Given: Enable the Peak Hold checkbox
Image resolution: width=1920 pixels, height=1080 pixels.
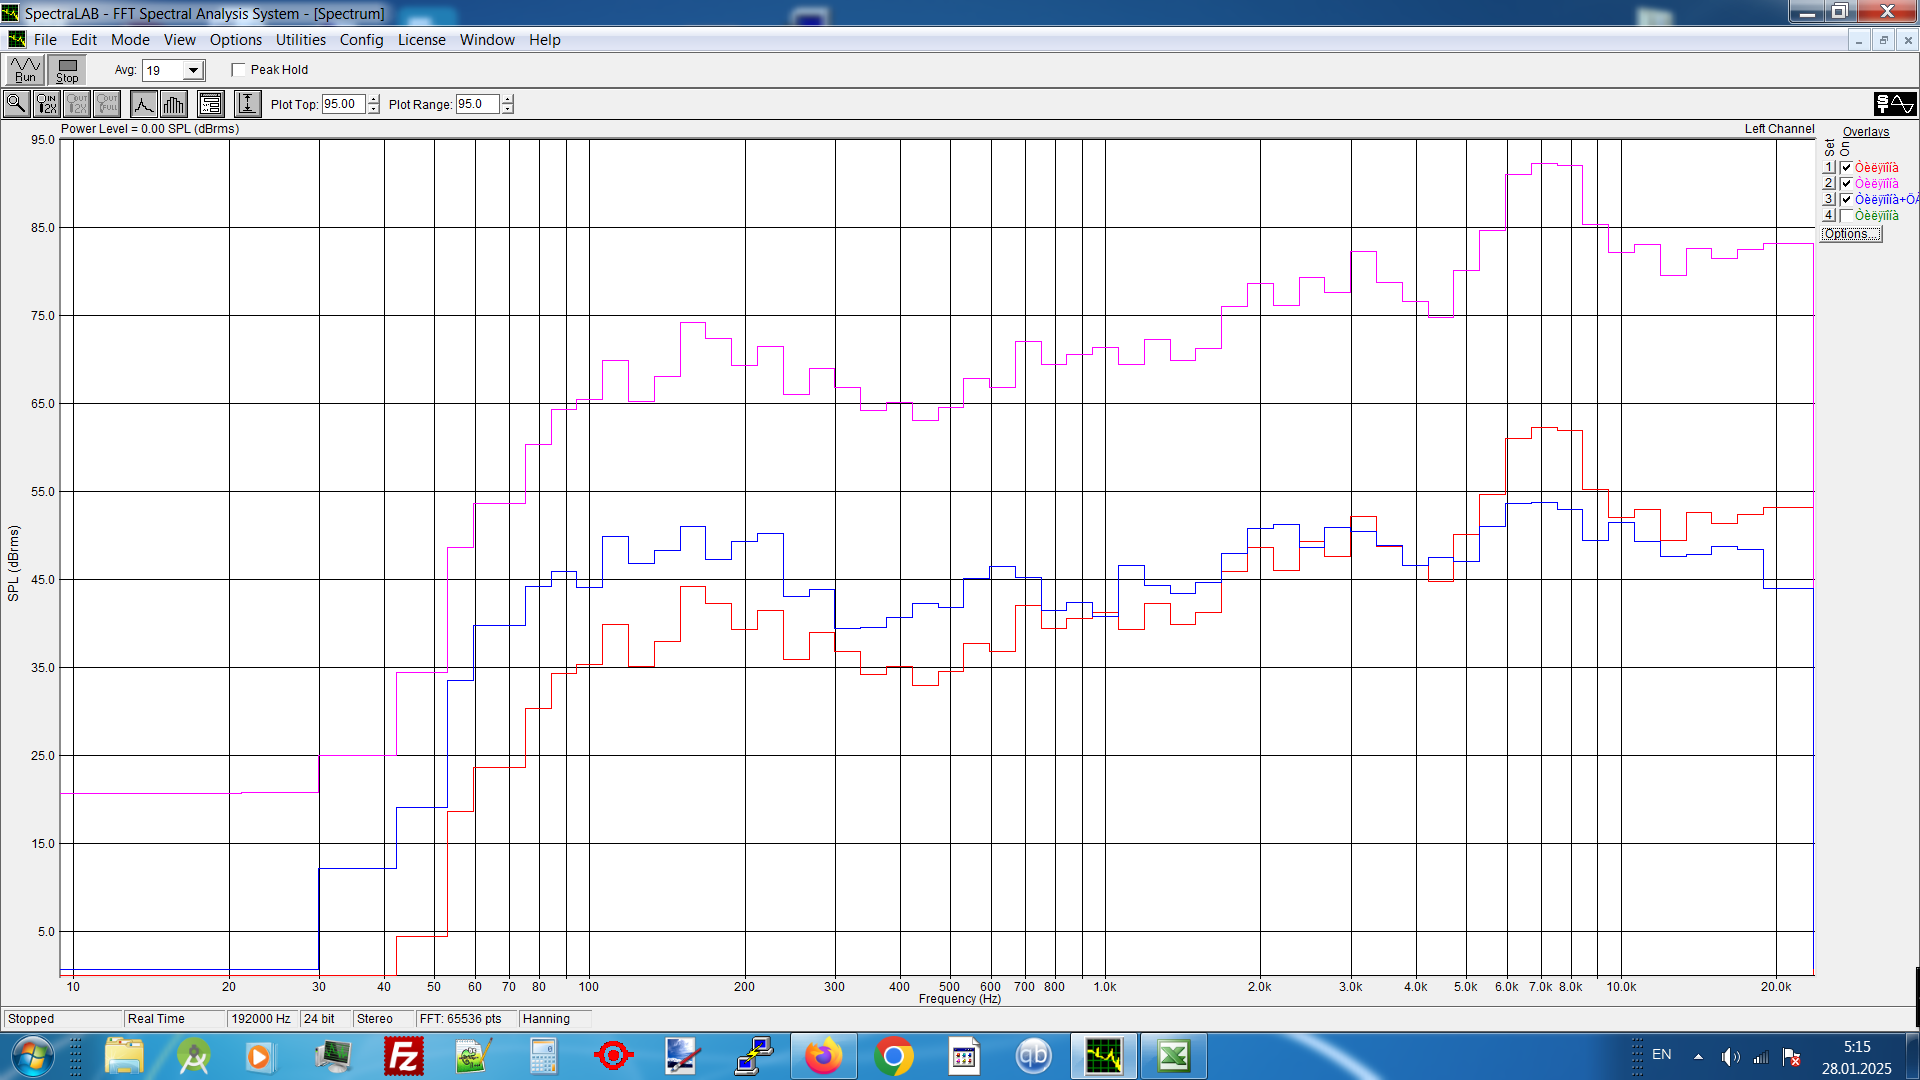Looking at the screenshot, I should (x=238, y=70).
